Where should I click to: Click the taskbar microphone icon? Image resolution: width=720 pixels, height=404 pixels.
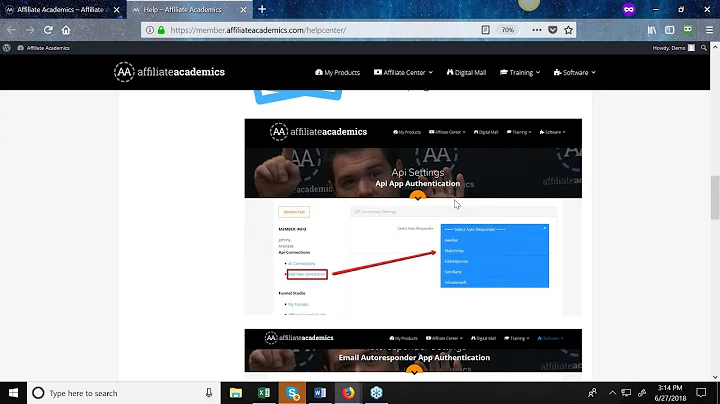pyautogui.click(x=209, y=393)
